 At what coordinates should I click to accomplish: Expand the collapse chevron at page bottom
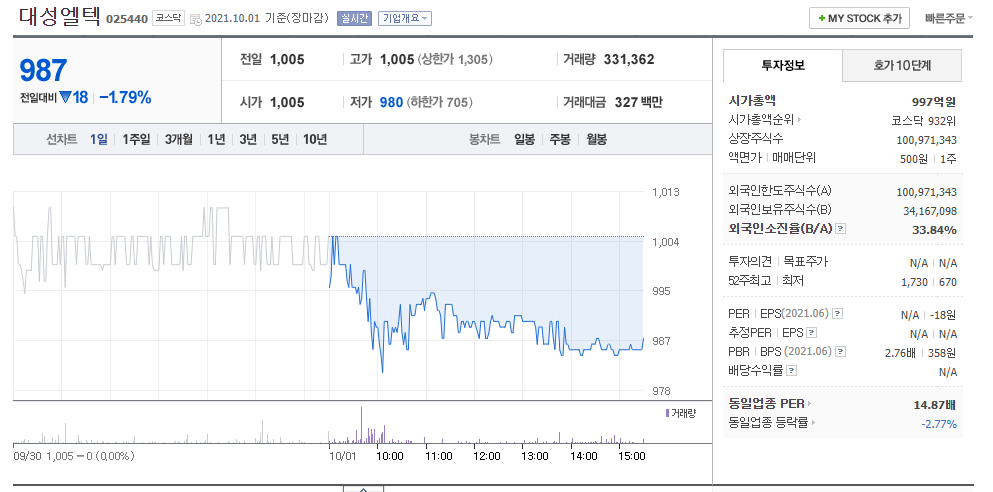[364, 488]
